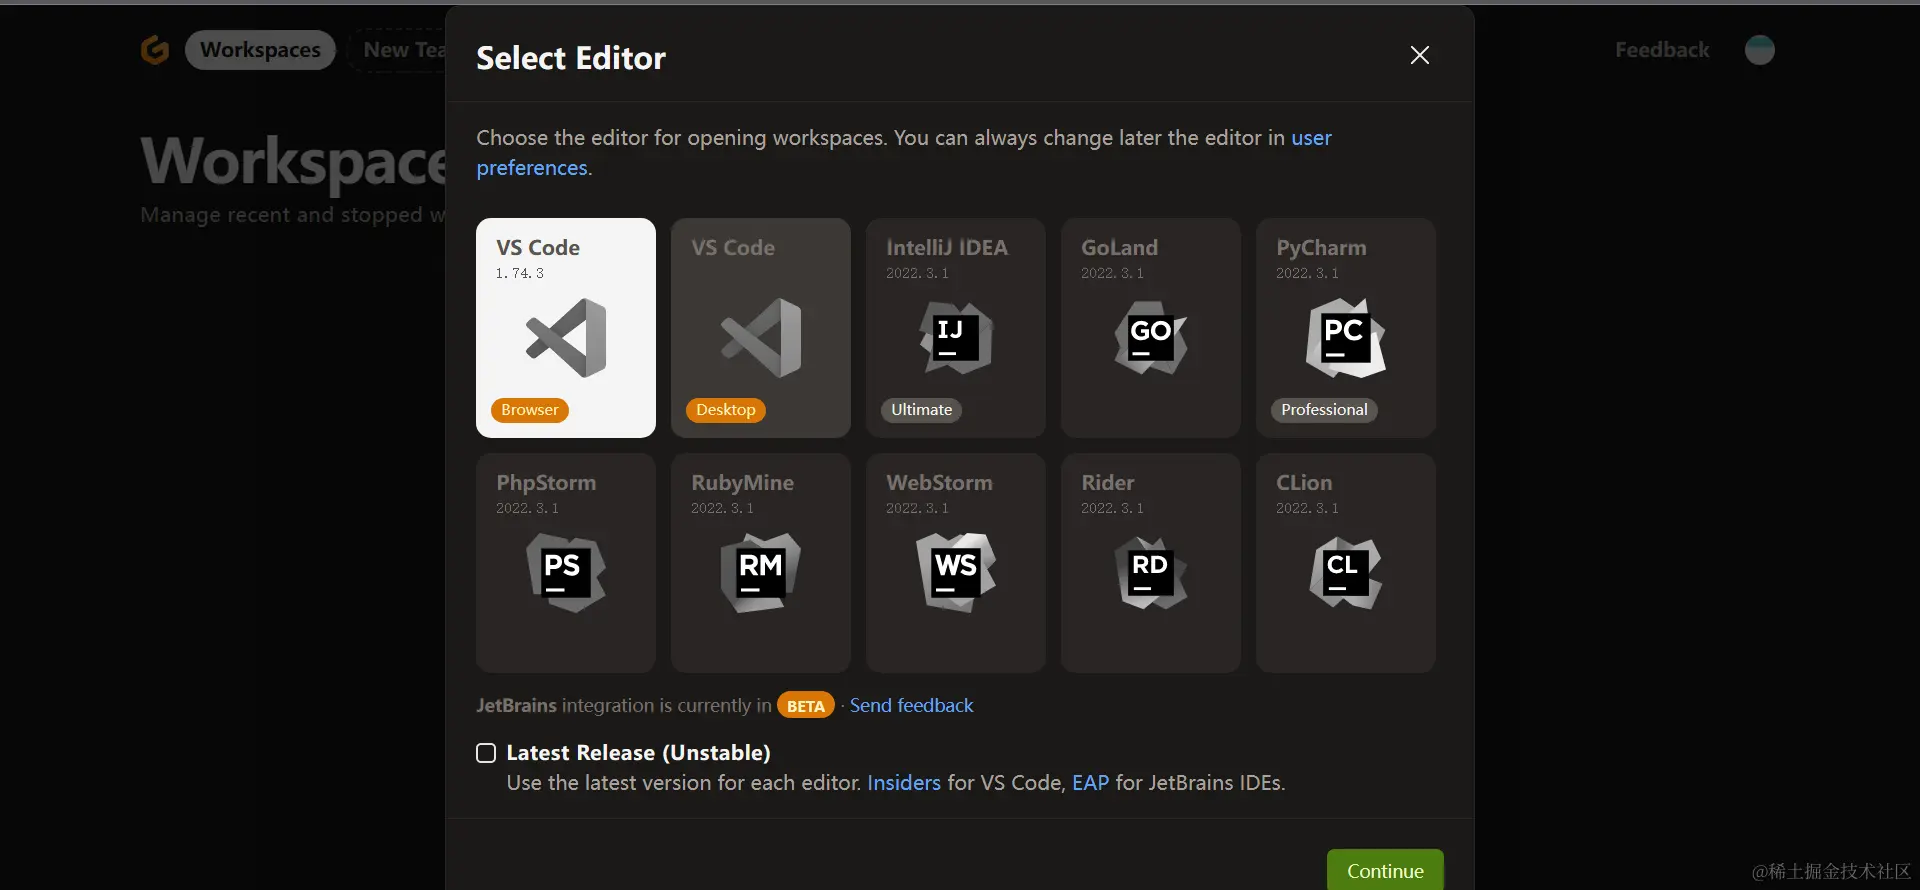Click the WebStorm card title
1920x890 pixels.
[939, 482]
